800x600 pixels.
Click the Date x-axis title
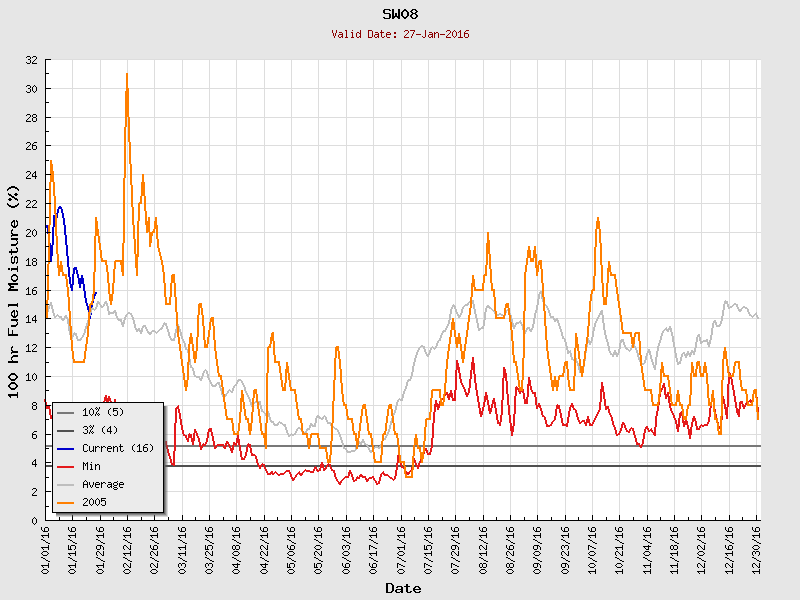click(403, 588)
